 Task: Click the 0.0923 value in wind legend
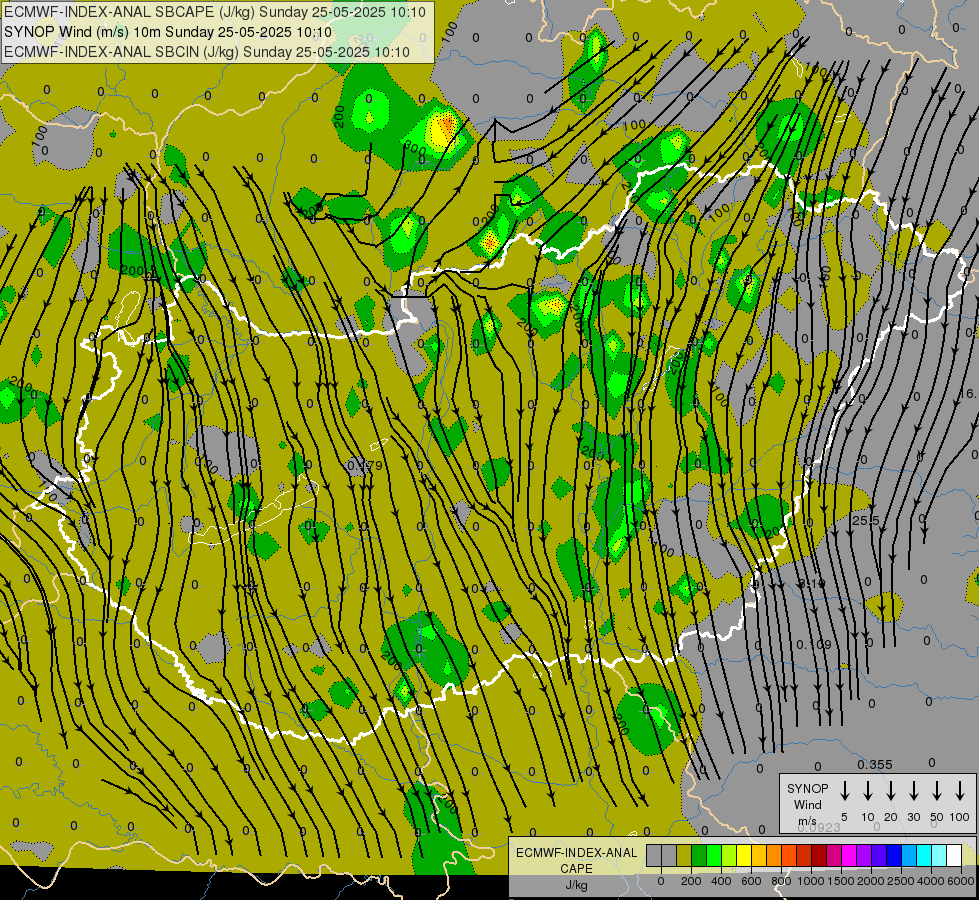819,827
